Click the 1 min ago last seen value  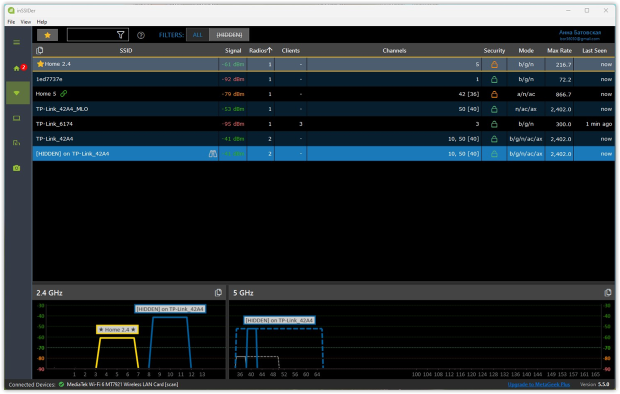599,124
